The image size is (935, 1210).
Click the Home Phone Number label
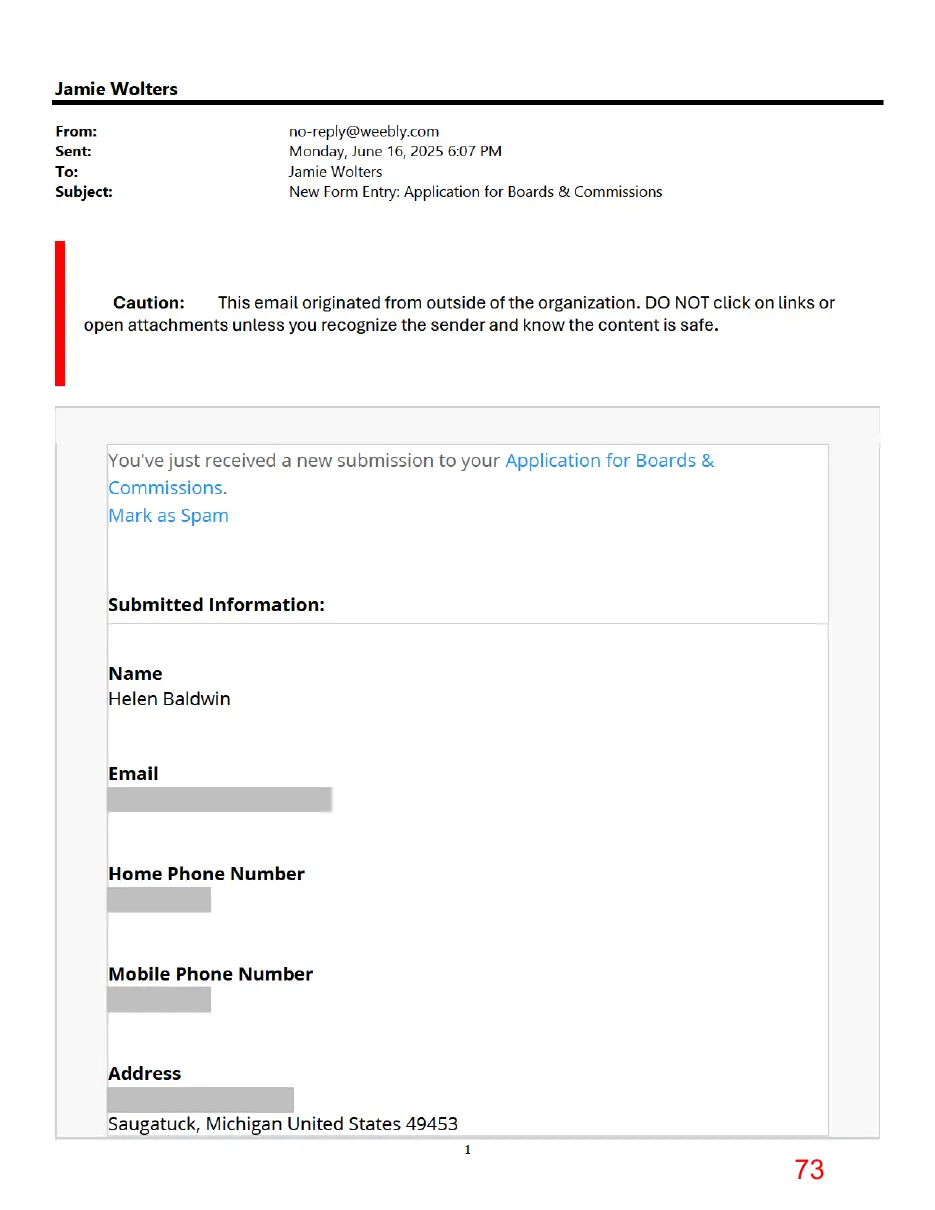click(x=206, y=874)
